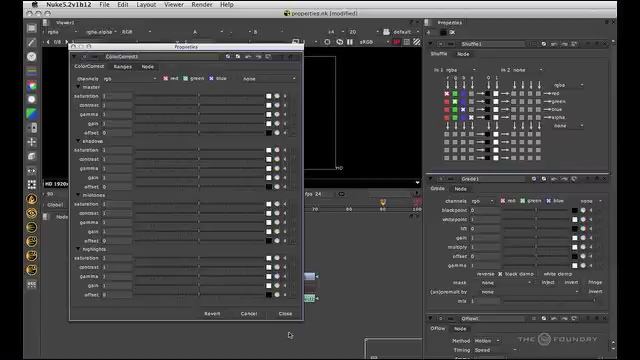Open the Viewer menu in menu bar
This screenshot has width=640, height=360.
click(174, 4)
